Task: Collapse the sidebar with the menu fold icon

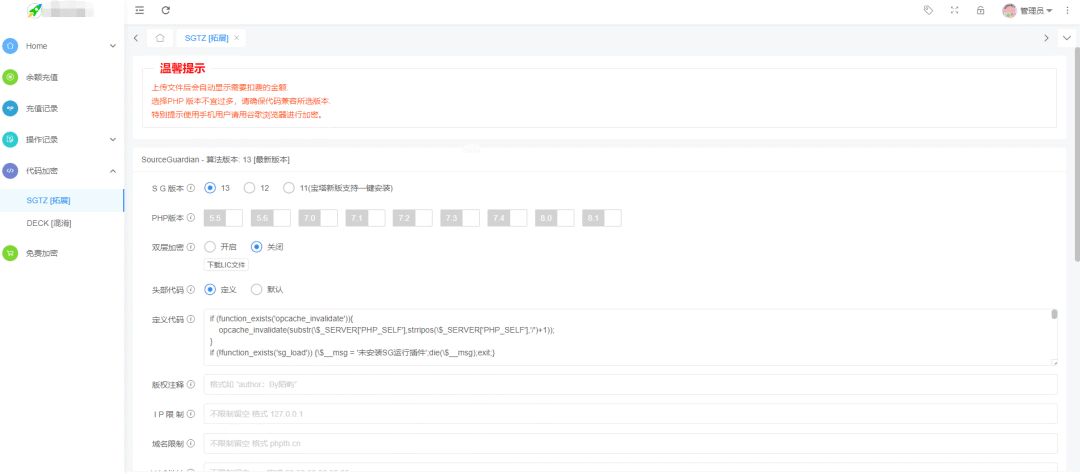Action: coord(140,10)
